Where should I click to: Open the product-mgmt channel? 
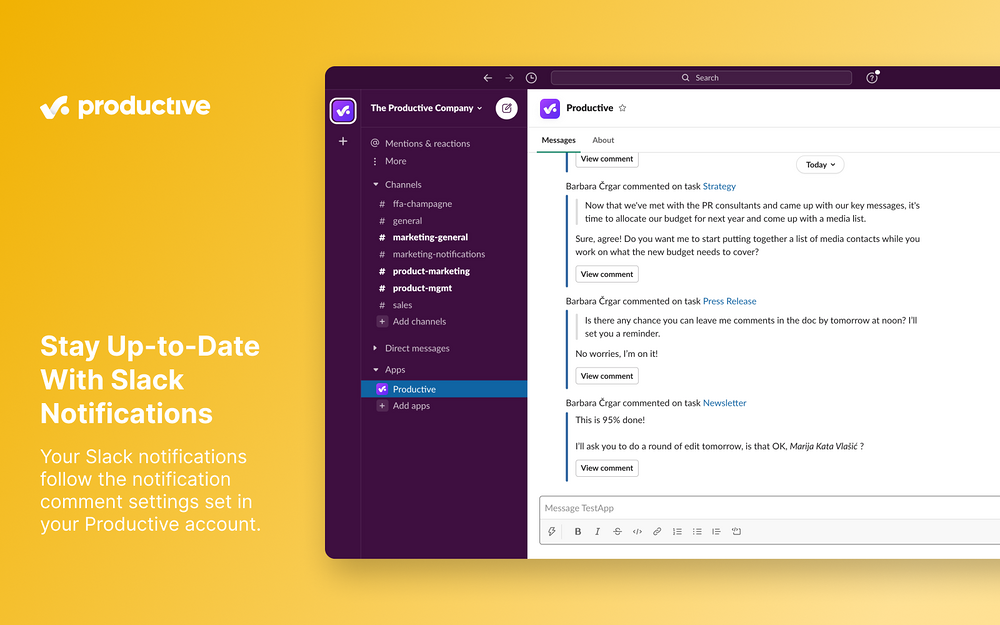[x=422, y=288]
